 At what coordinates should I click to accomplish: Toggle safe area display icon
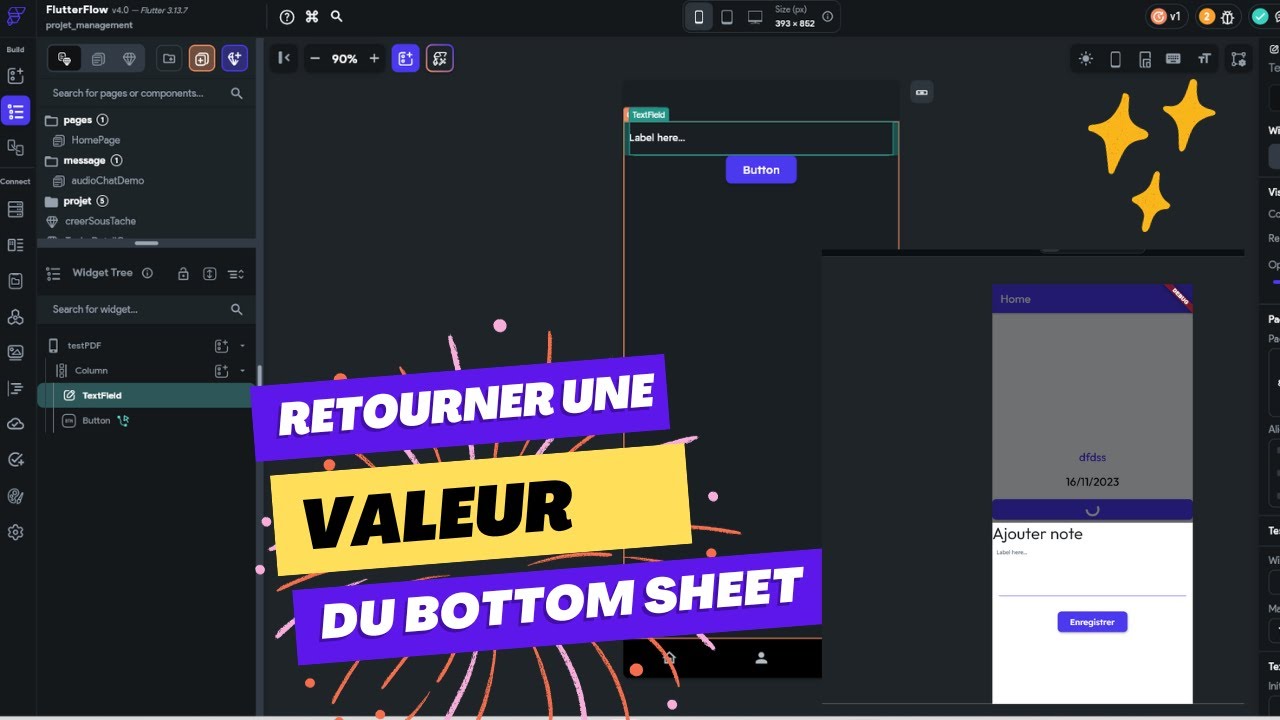click(1145, 59)
